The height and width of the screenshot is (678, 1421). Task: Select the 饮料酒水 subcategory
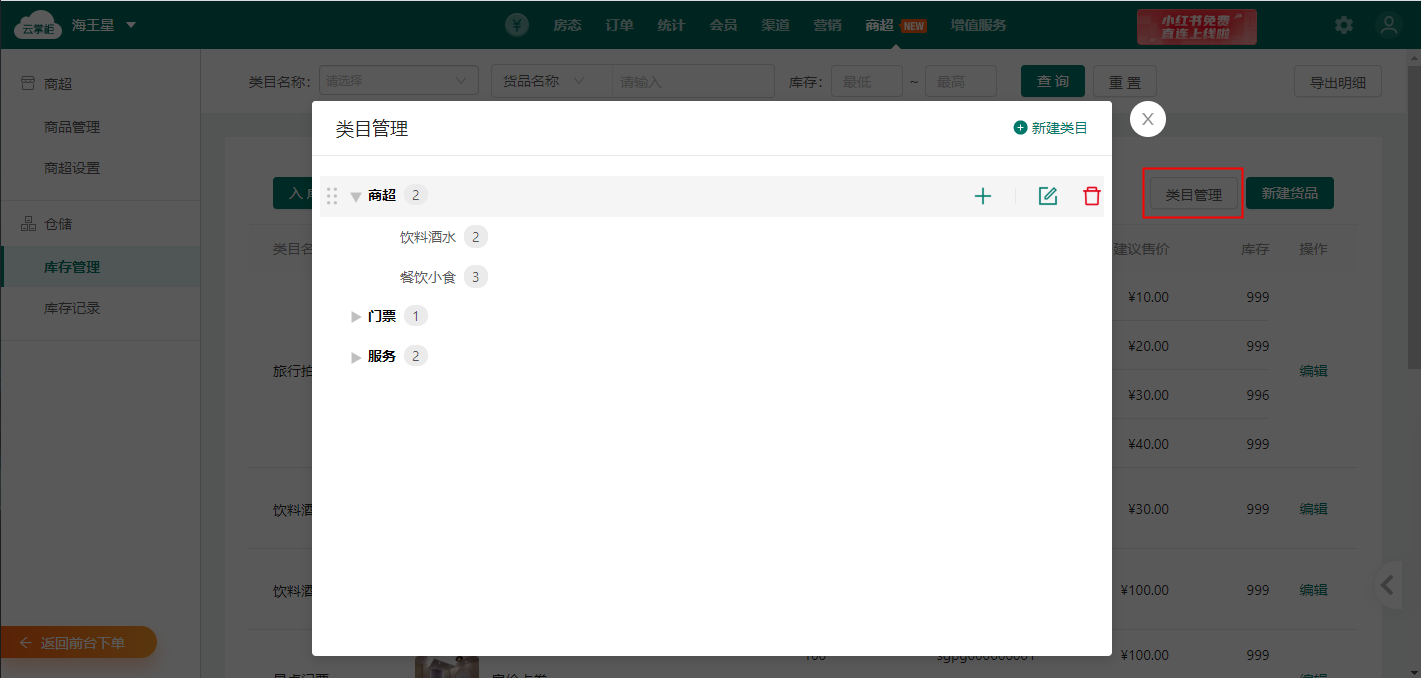tap(428, 237)
